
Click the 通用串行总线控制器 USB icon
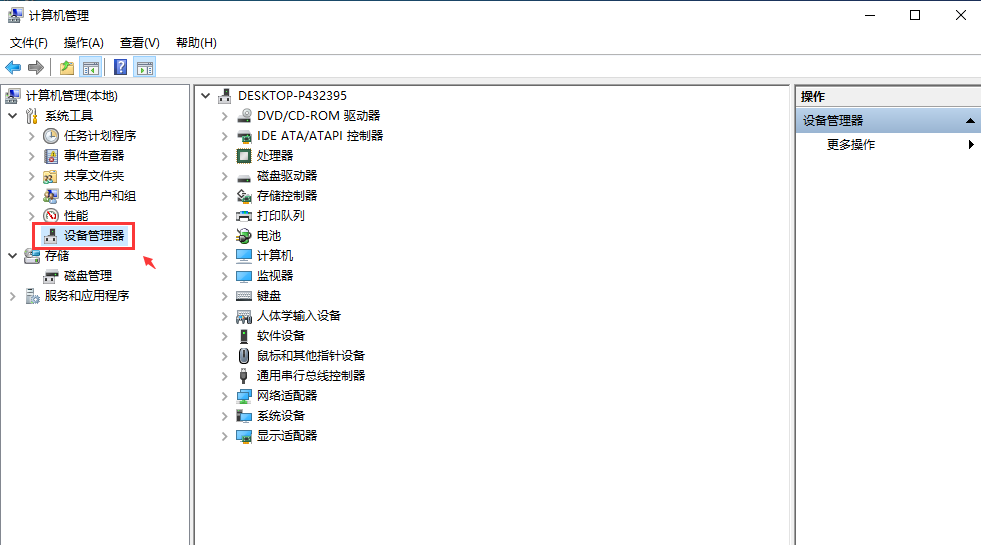point(244,376)
